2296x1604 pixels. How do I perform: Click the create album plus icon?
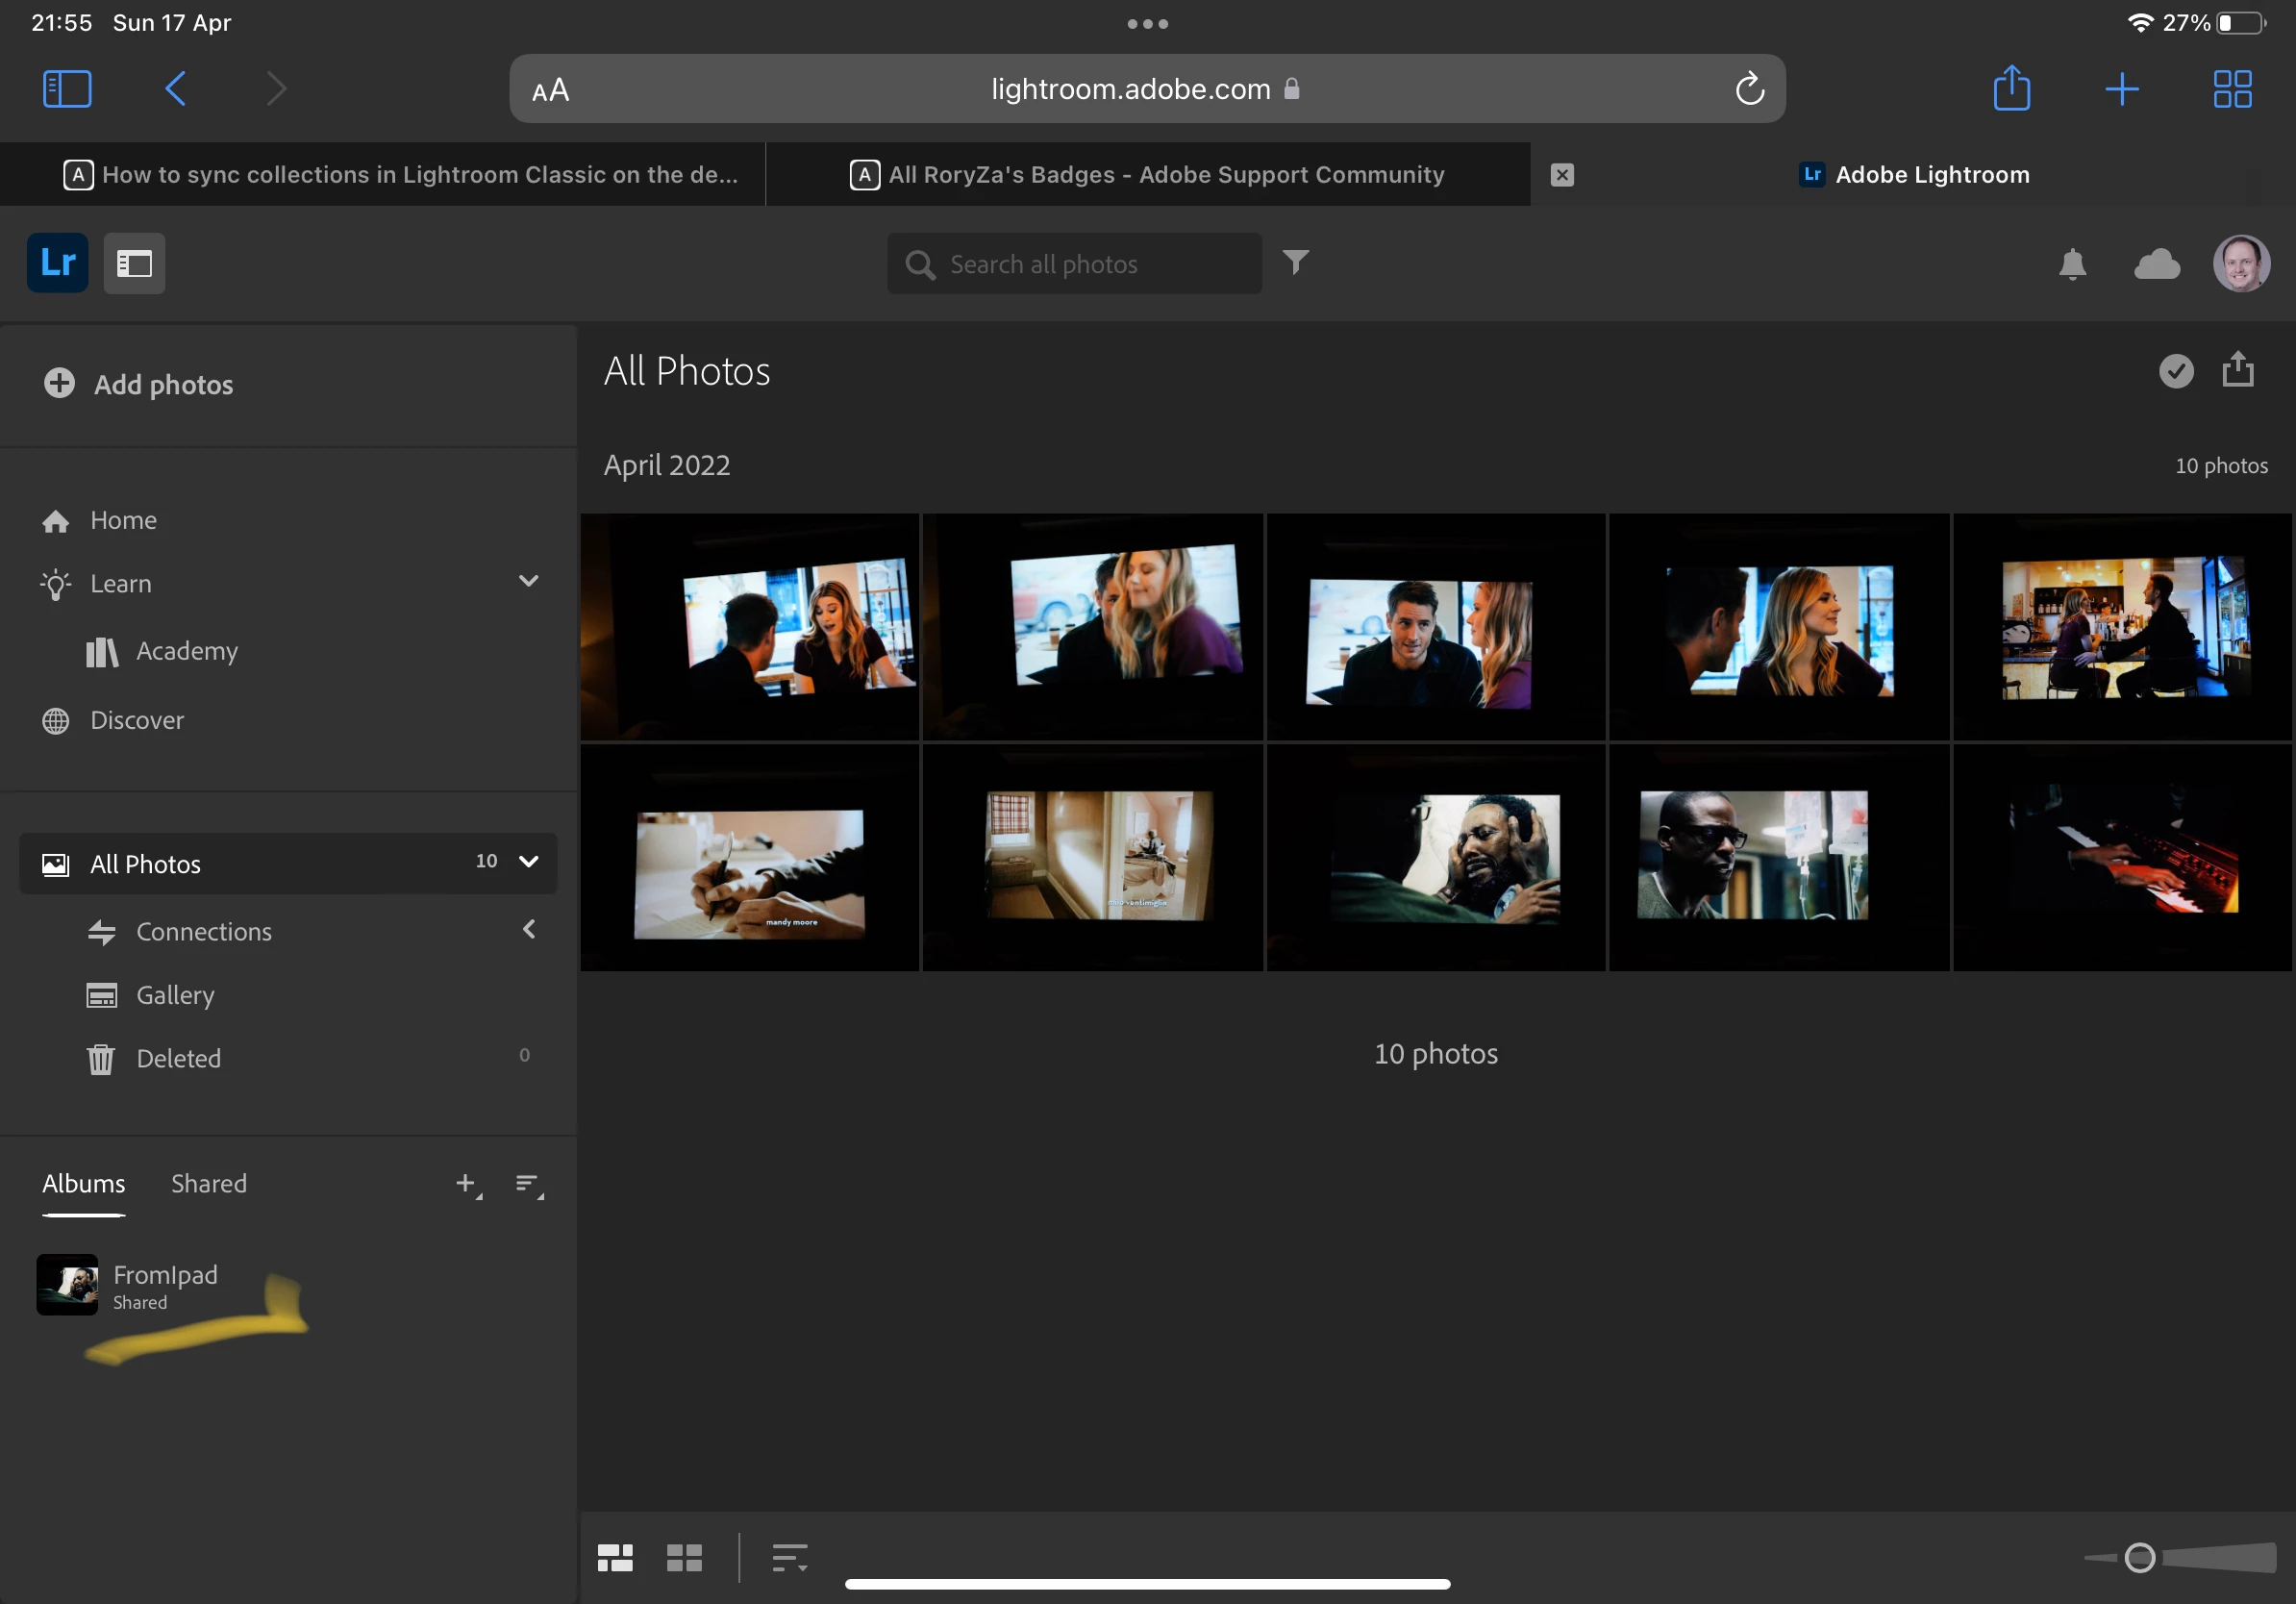(467, 1184)
